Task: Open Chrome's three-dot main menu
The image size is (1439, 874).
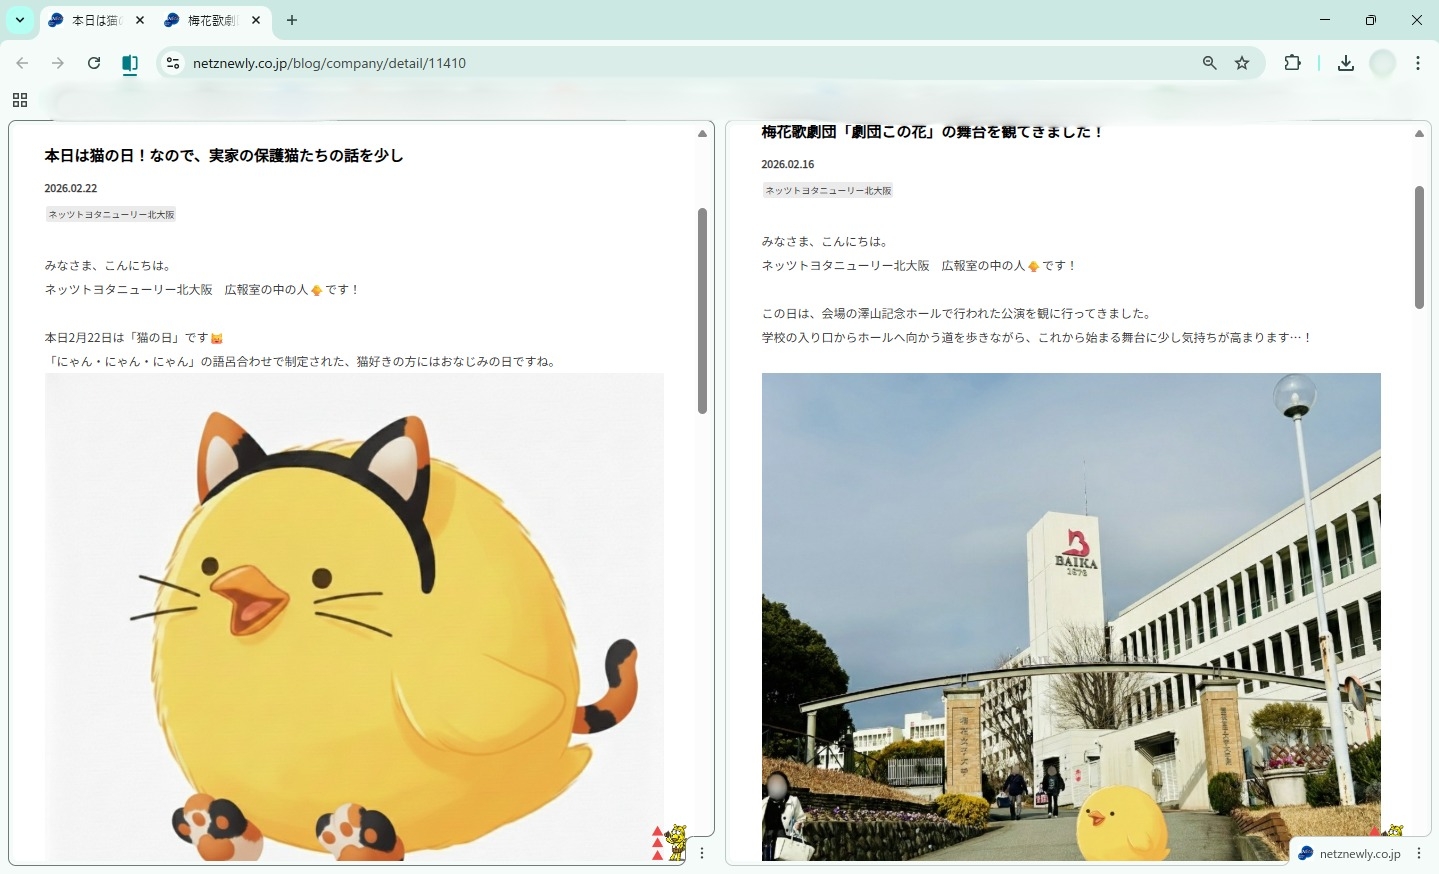Action: pyautogui.click(x=1418, y=63)
